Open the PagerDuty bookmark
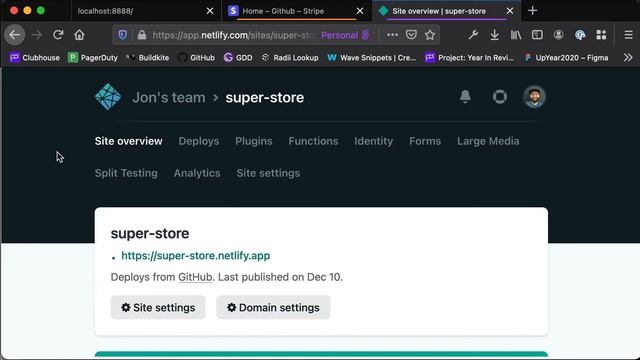Image resolution: width=640 pixels, height=360 pixels. point(93,58)
